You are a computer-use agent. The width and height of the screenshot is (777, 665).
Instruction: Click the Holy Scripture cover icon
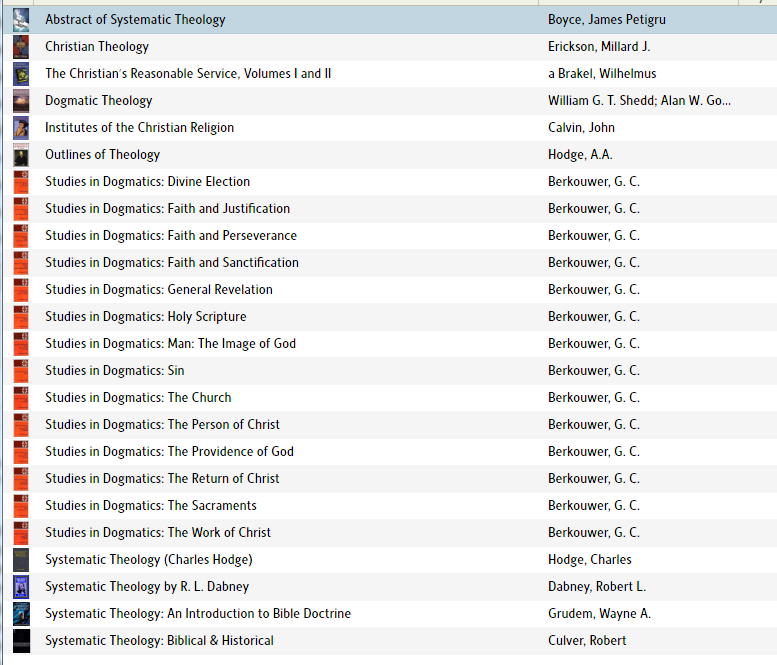21,317
